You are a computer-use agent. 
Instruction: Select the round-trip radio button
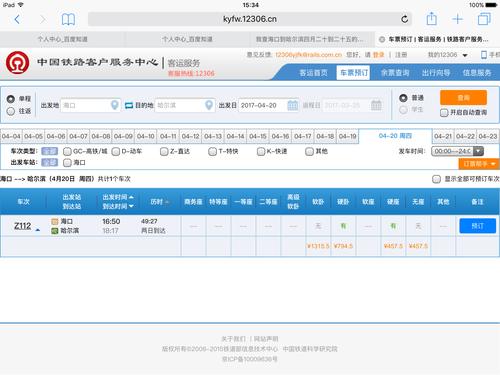tap(11, 111)
